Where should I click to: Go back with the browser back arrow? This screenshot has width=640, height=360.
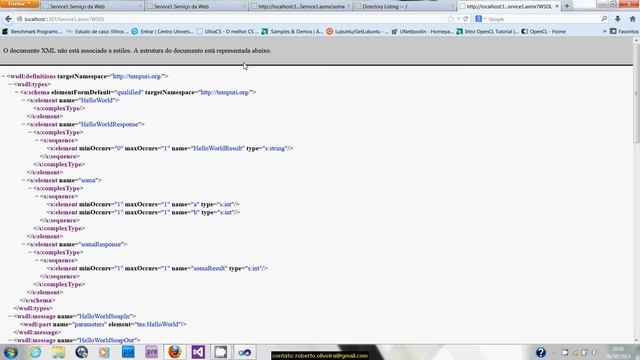pos(8,19)
